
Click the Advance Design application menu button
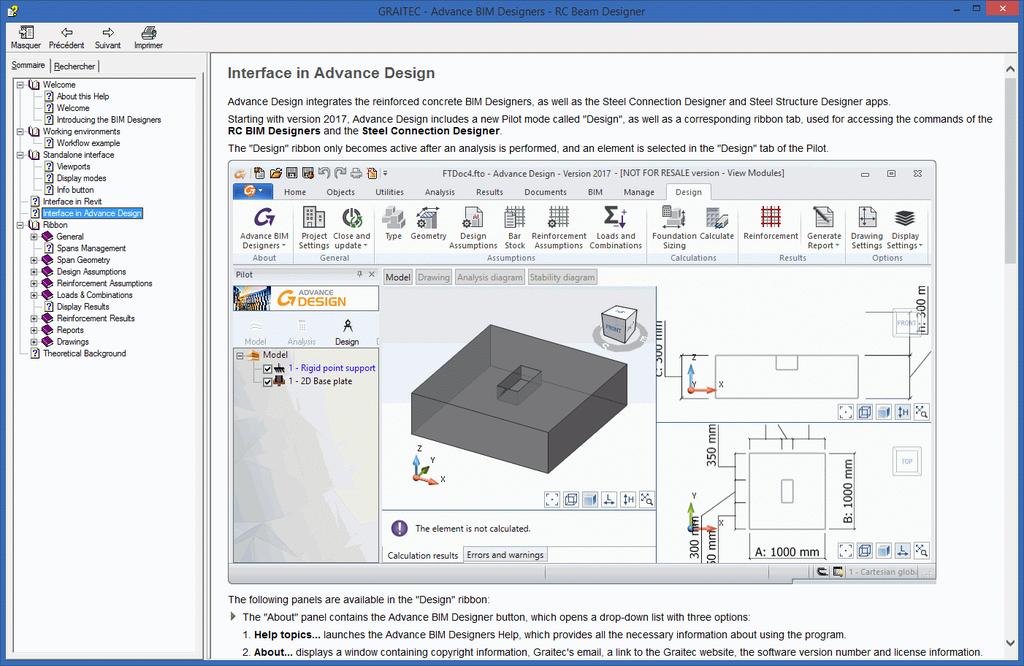pyautogui.click(x=254, y=191)
